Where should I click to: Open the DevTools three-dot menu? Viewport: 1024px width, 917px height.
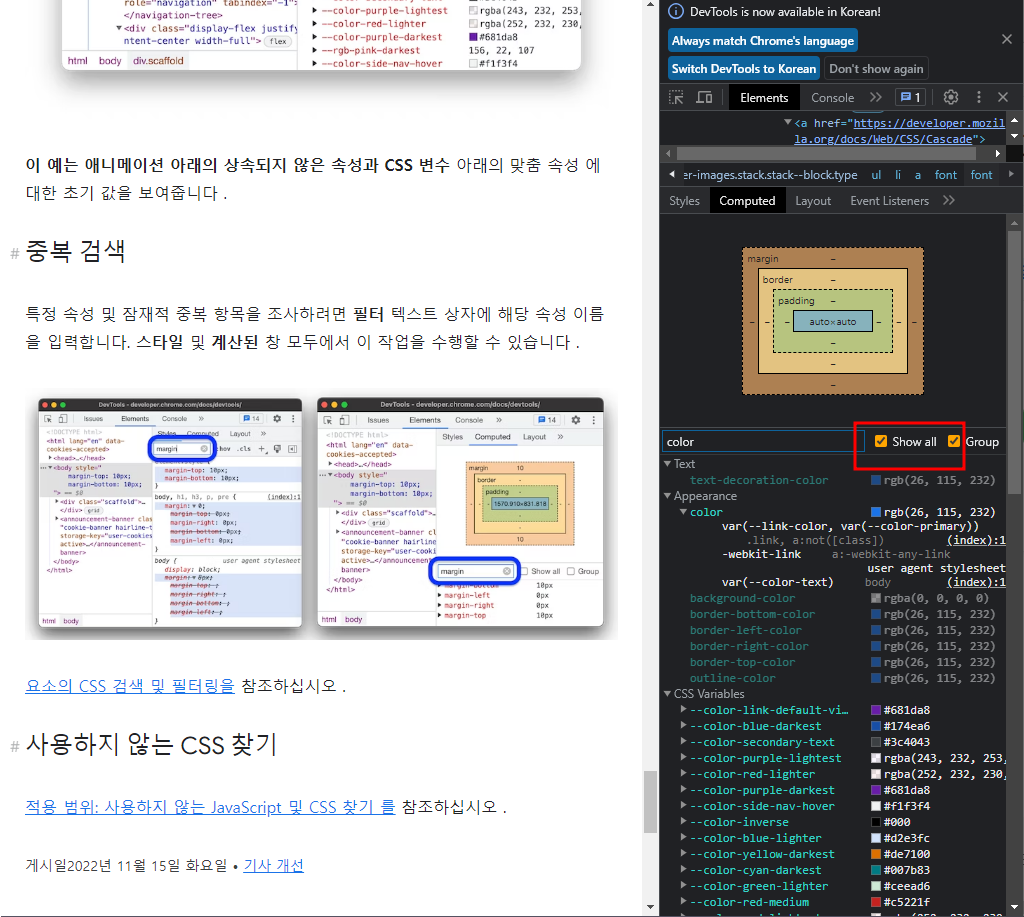(978, 97)
